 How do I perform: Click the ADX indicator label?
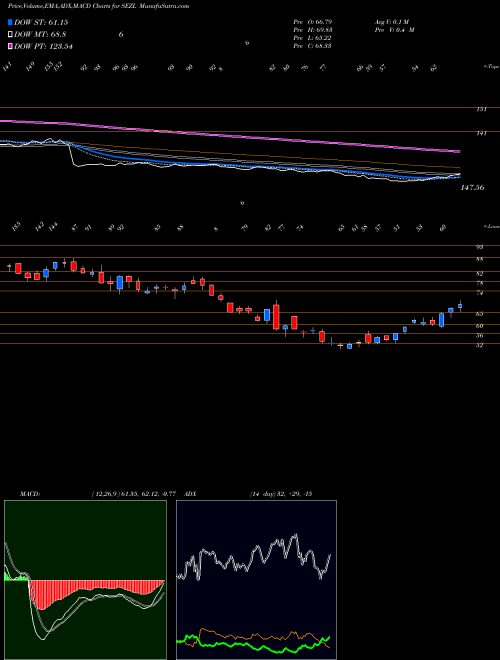click(x=191, y=494)
